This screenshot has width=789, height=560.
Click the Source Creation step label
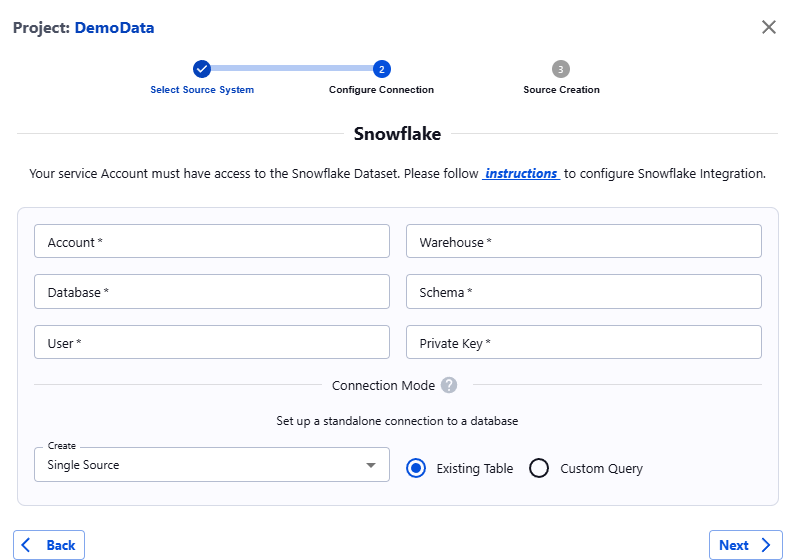561,90
